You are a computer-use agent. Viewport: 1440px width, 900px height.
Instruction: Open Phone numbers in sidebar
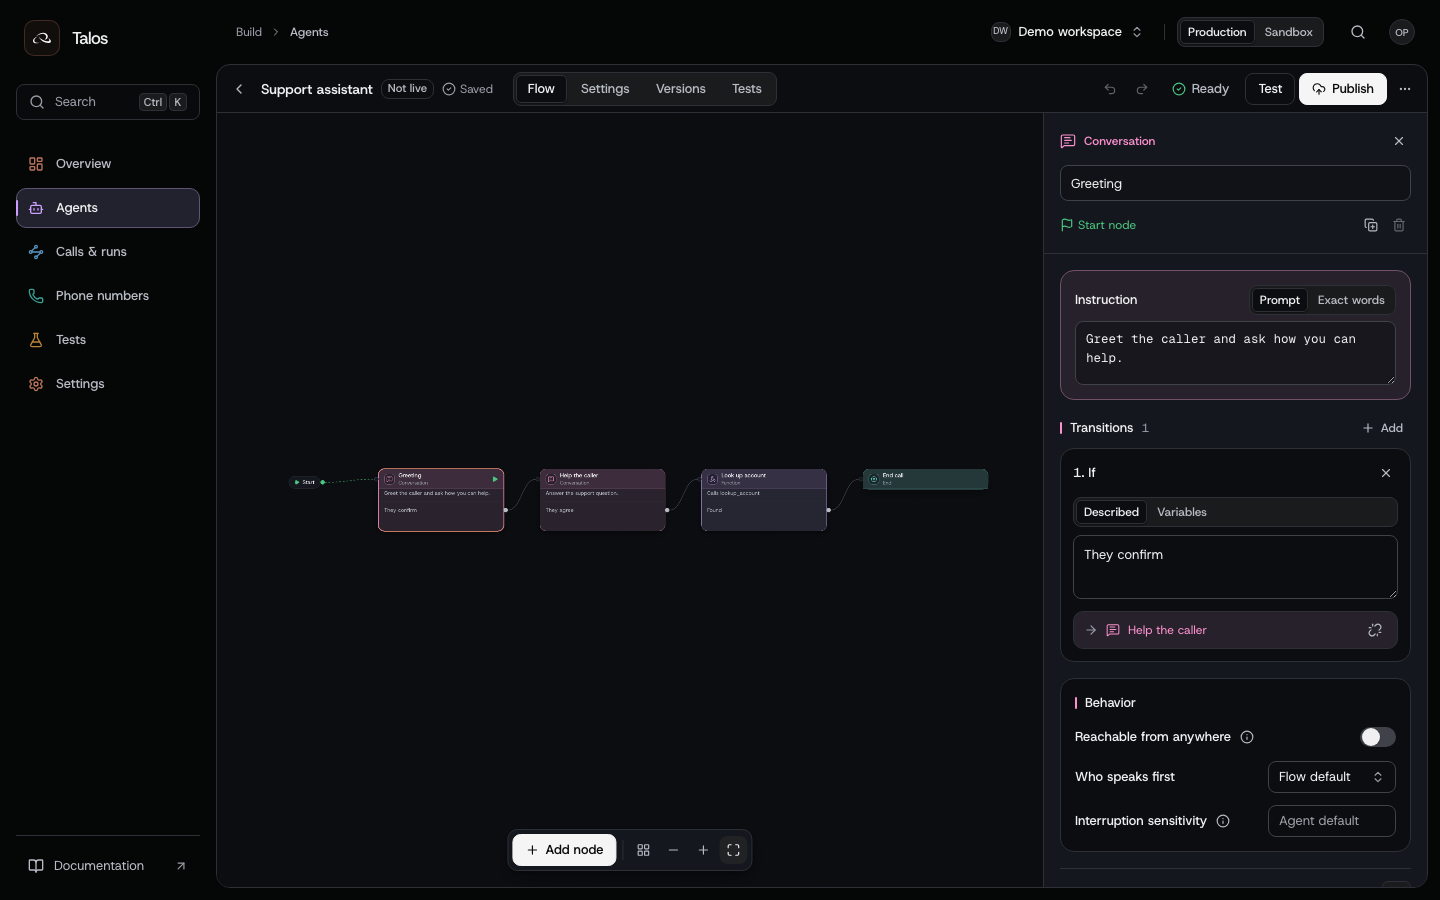coord(108,296)
